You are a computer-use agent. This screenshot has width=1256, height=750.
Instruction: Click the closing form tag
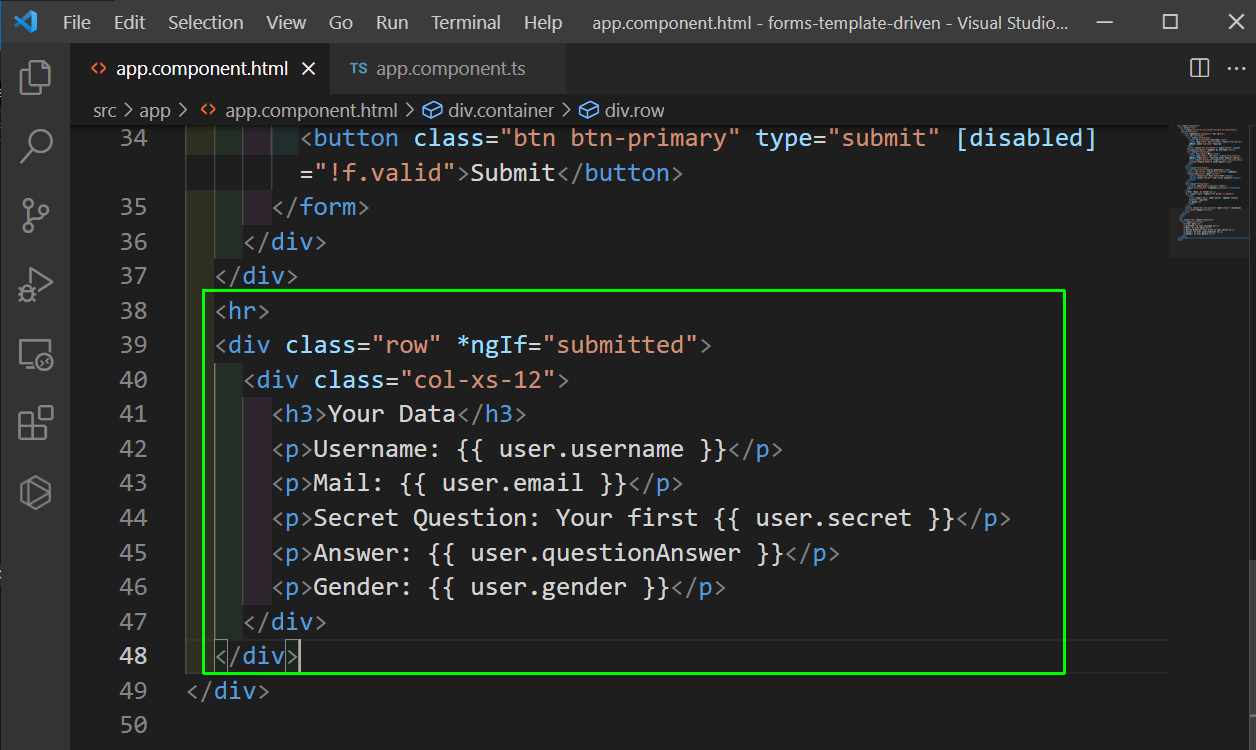(x=321, y=207)
